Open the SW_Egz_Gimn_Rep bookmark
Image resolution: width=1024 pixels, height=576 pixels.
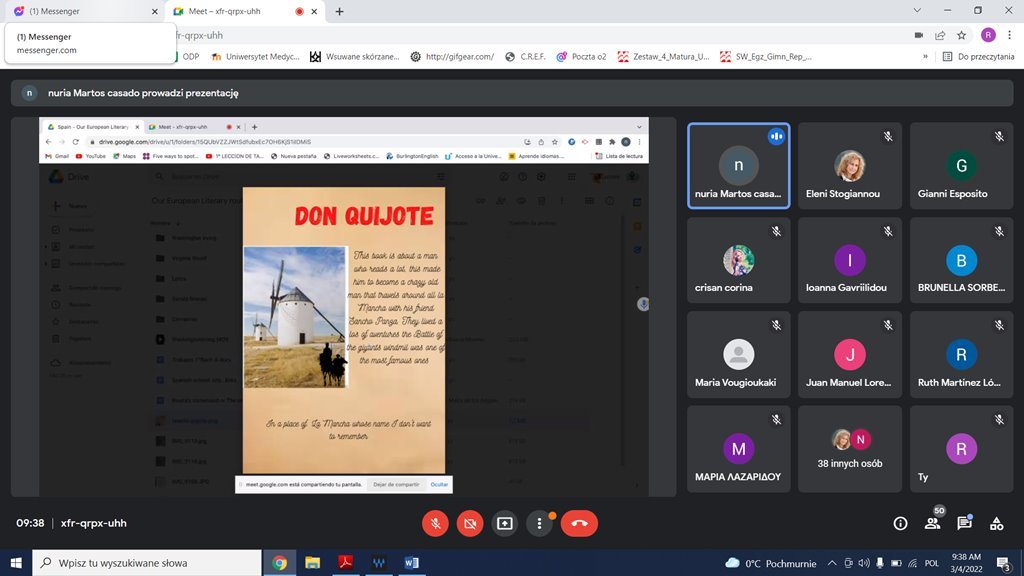coord(765,57)
